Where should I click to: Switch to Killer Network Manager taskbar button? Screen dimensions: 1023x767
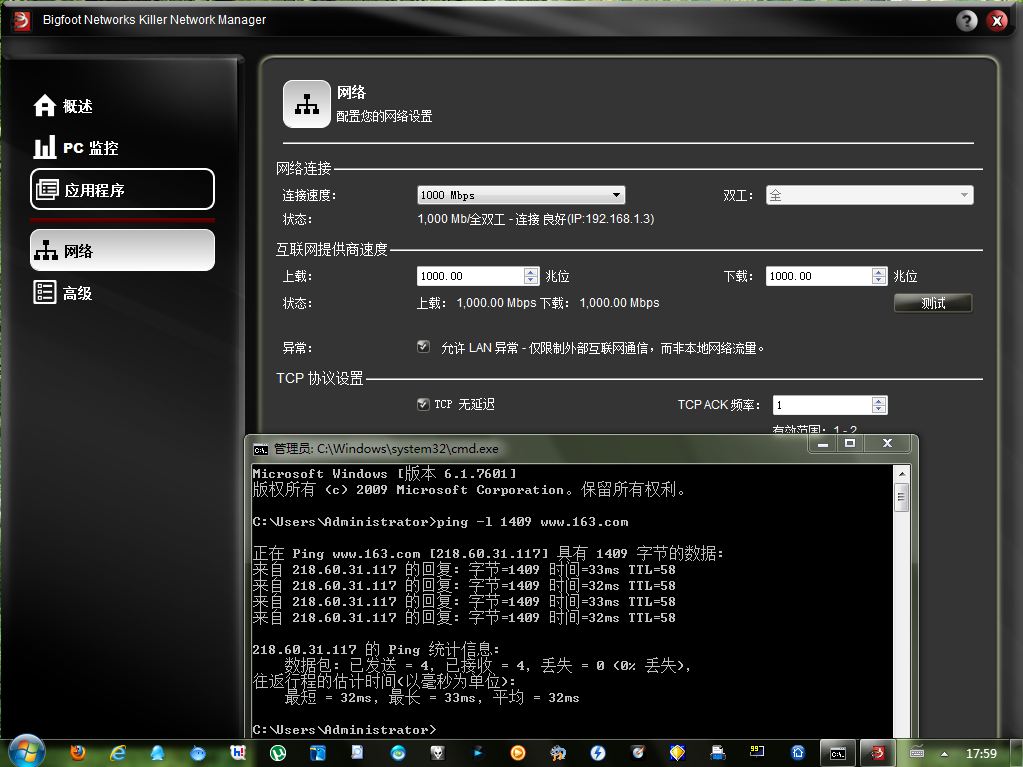[878, 753]
